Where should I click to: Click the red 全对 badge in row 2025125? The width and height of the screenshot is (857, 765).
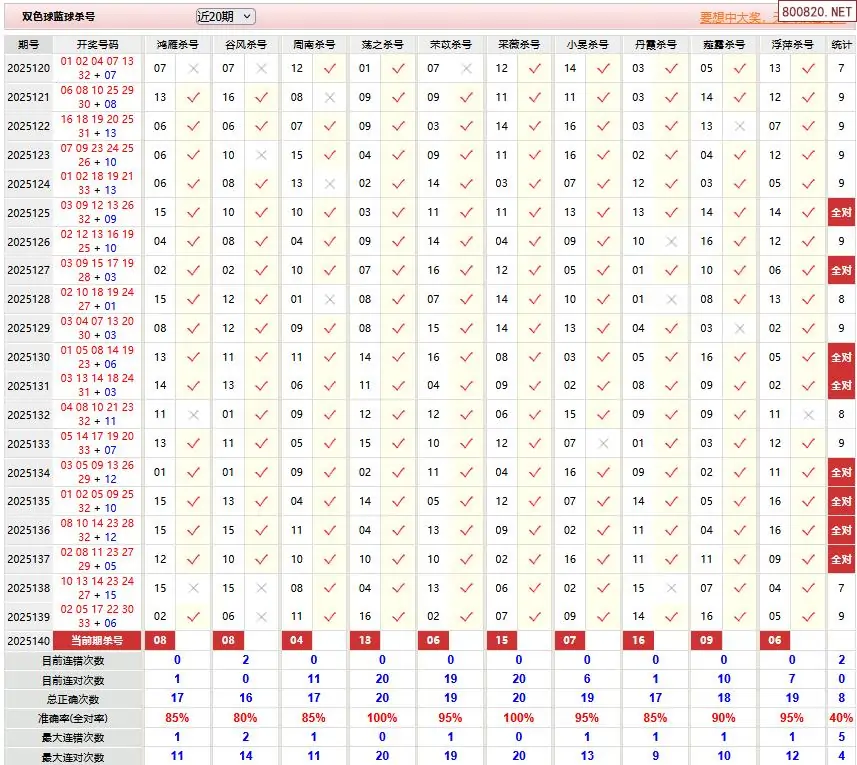pos(841,213)
